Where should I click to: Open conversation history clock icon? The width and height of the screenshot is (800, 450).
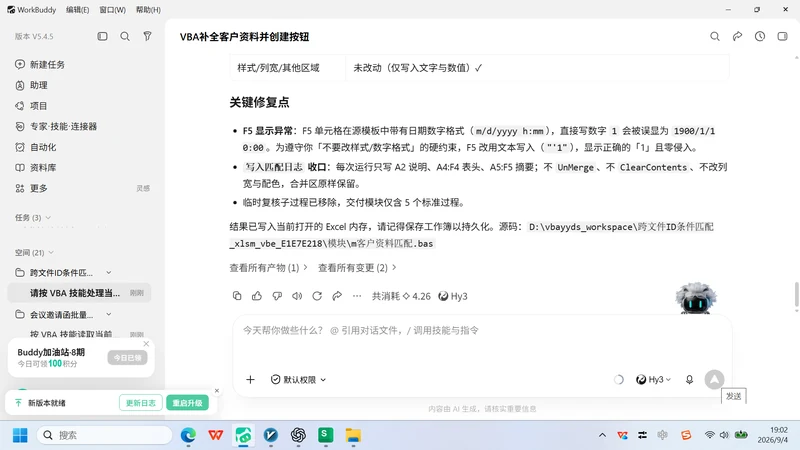point(760,36)
